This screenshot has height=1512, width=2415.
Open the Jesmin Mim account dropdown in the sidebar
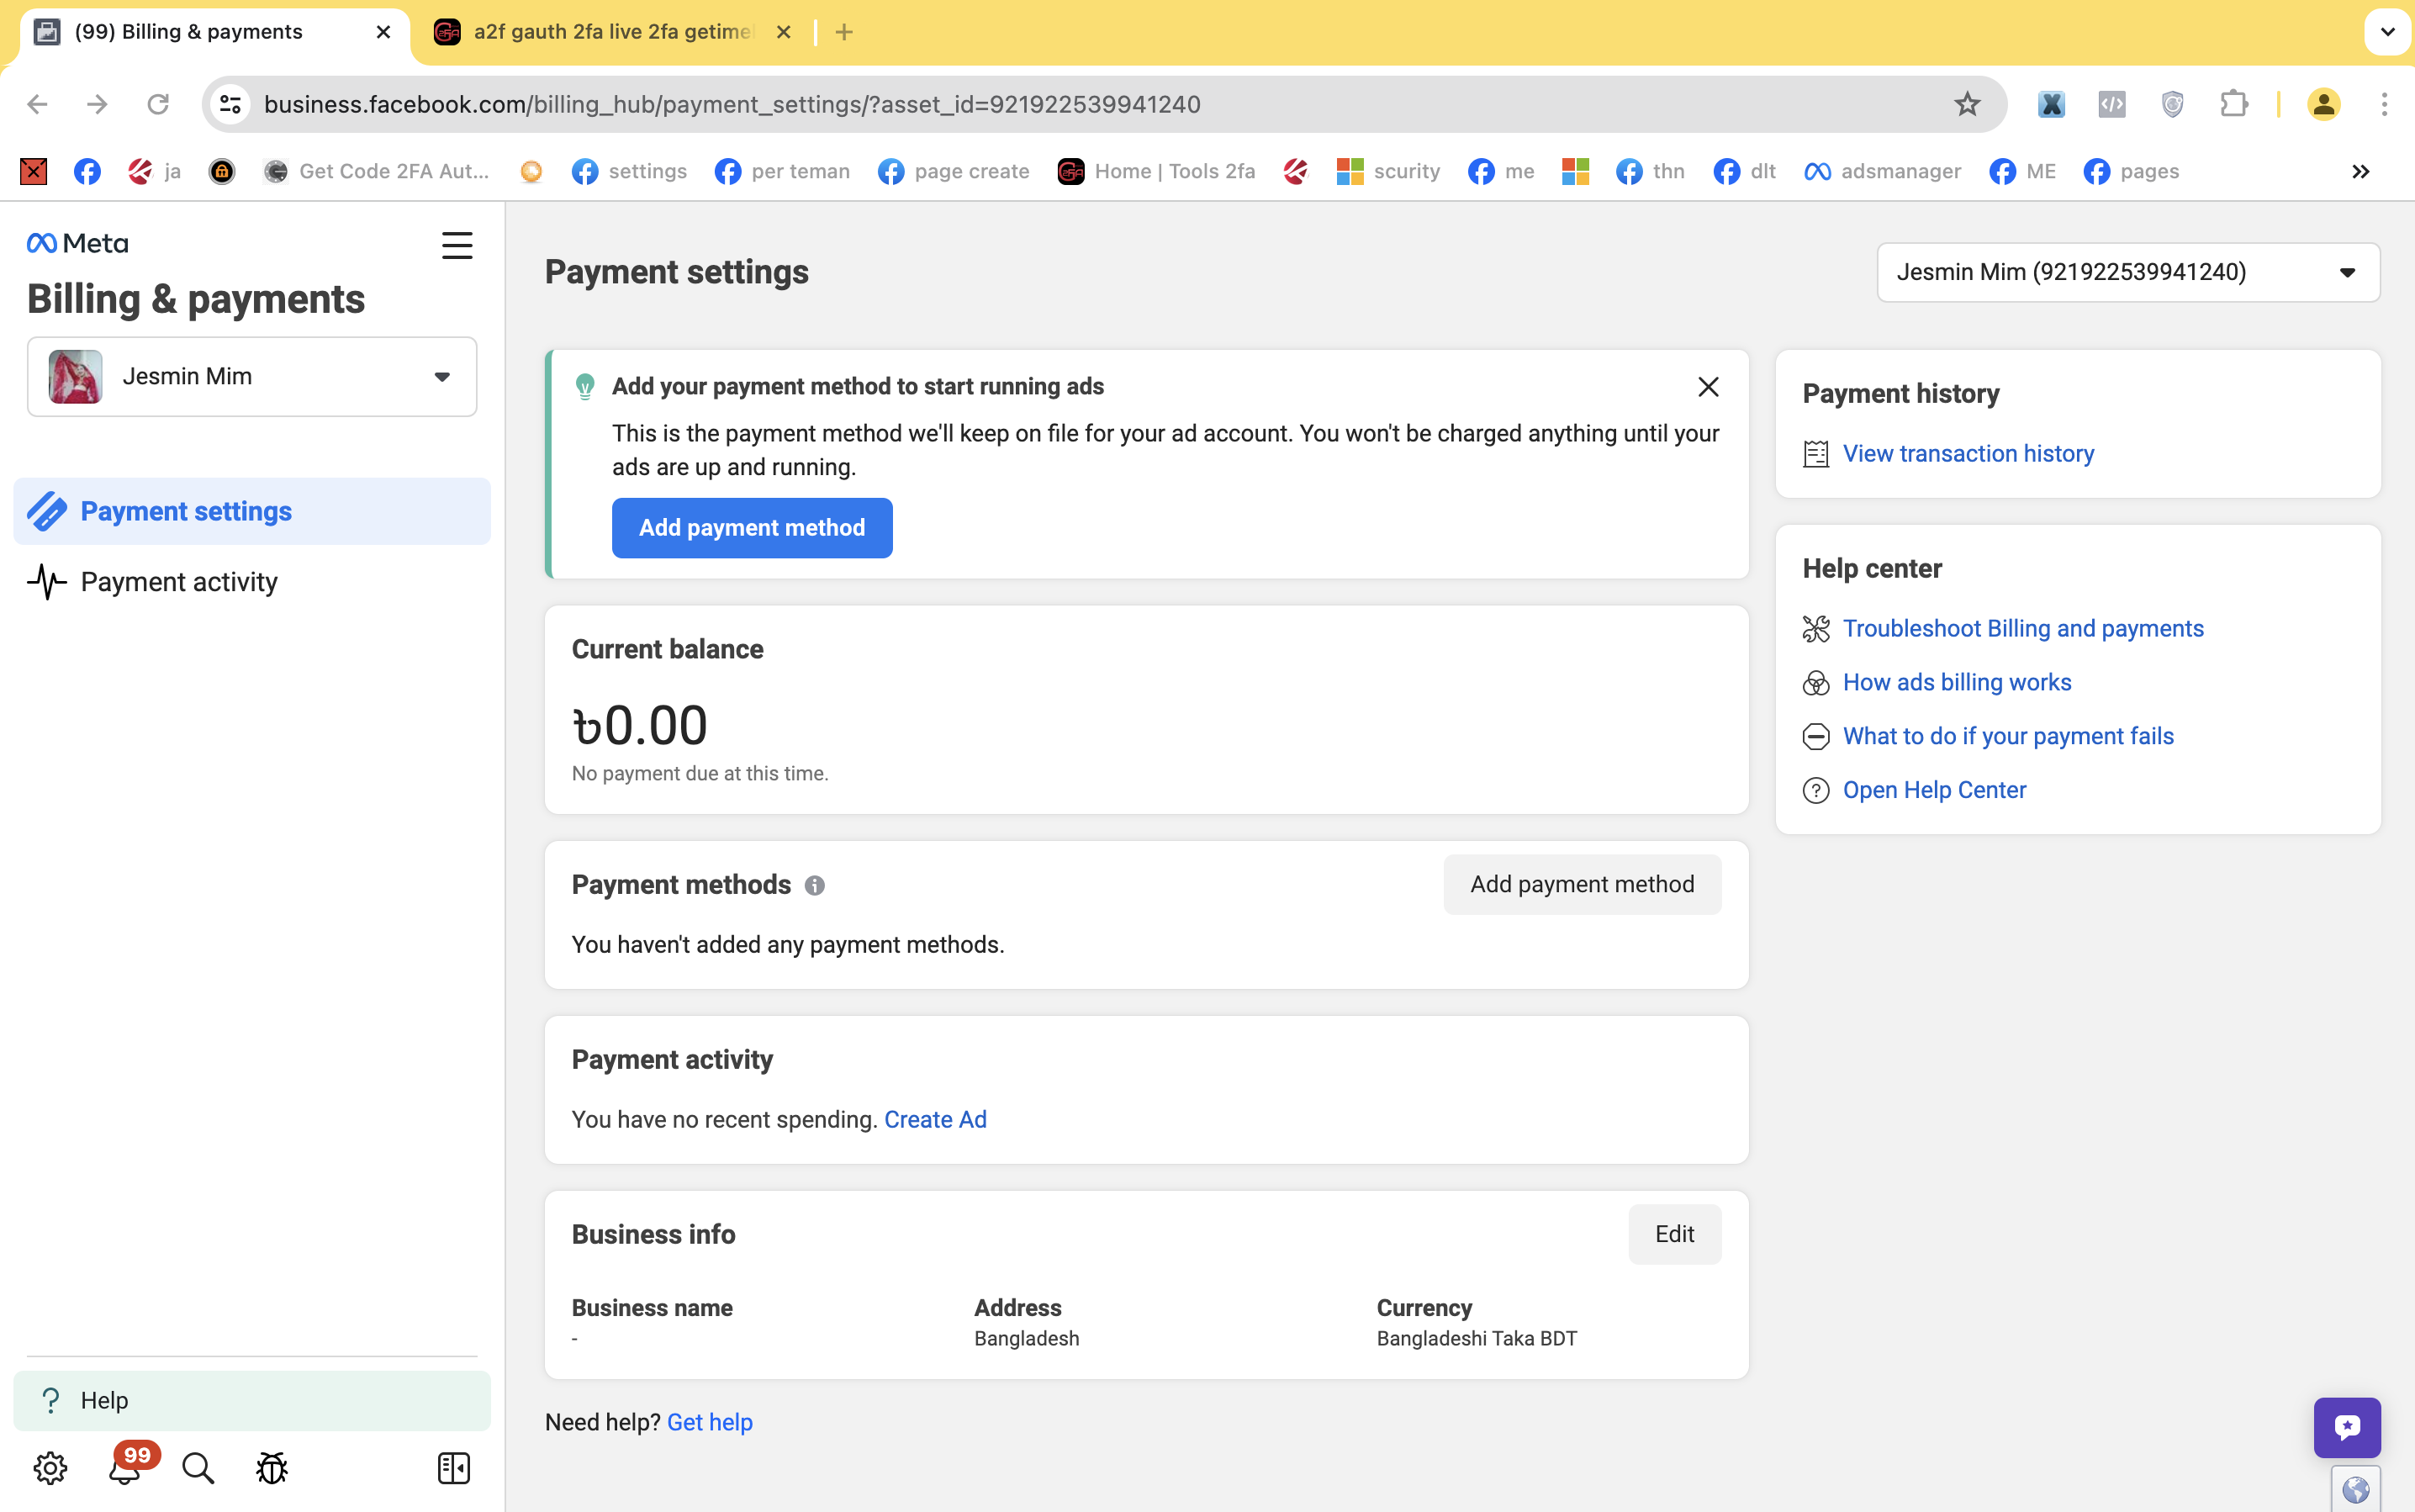pyautogui.click(x=252, y=377)
